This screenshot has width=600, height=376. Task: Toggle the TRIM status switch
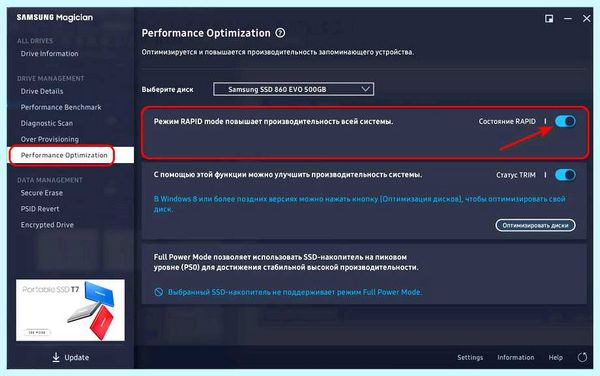(565, 175)
